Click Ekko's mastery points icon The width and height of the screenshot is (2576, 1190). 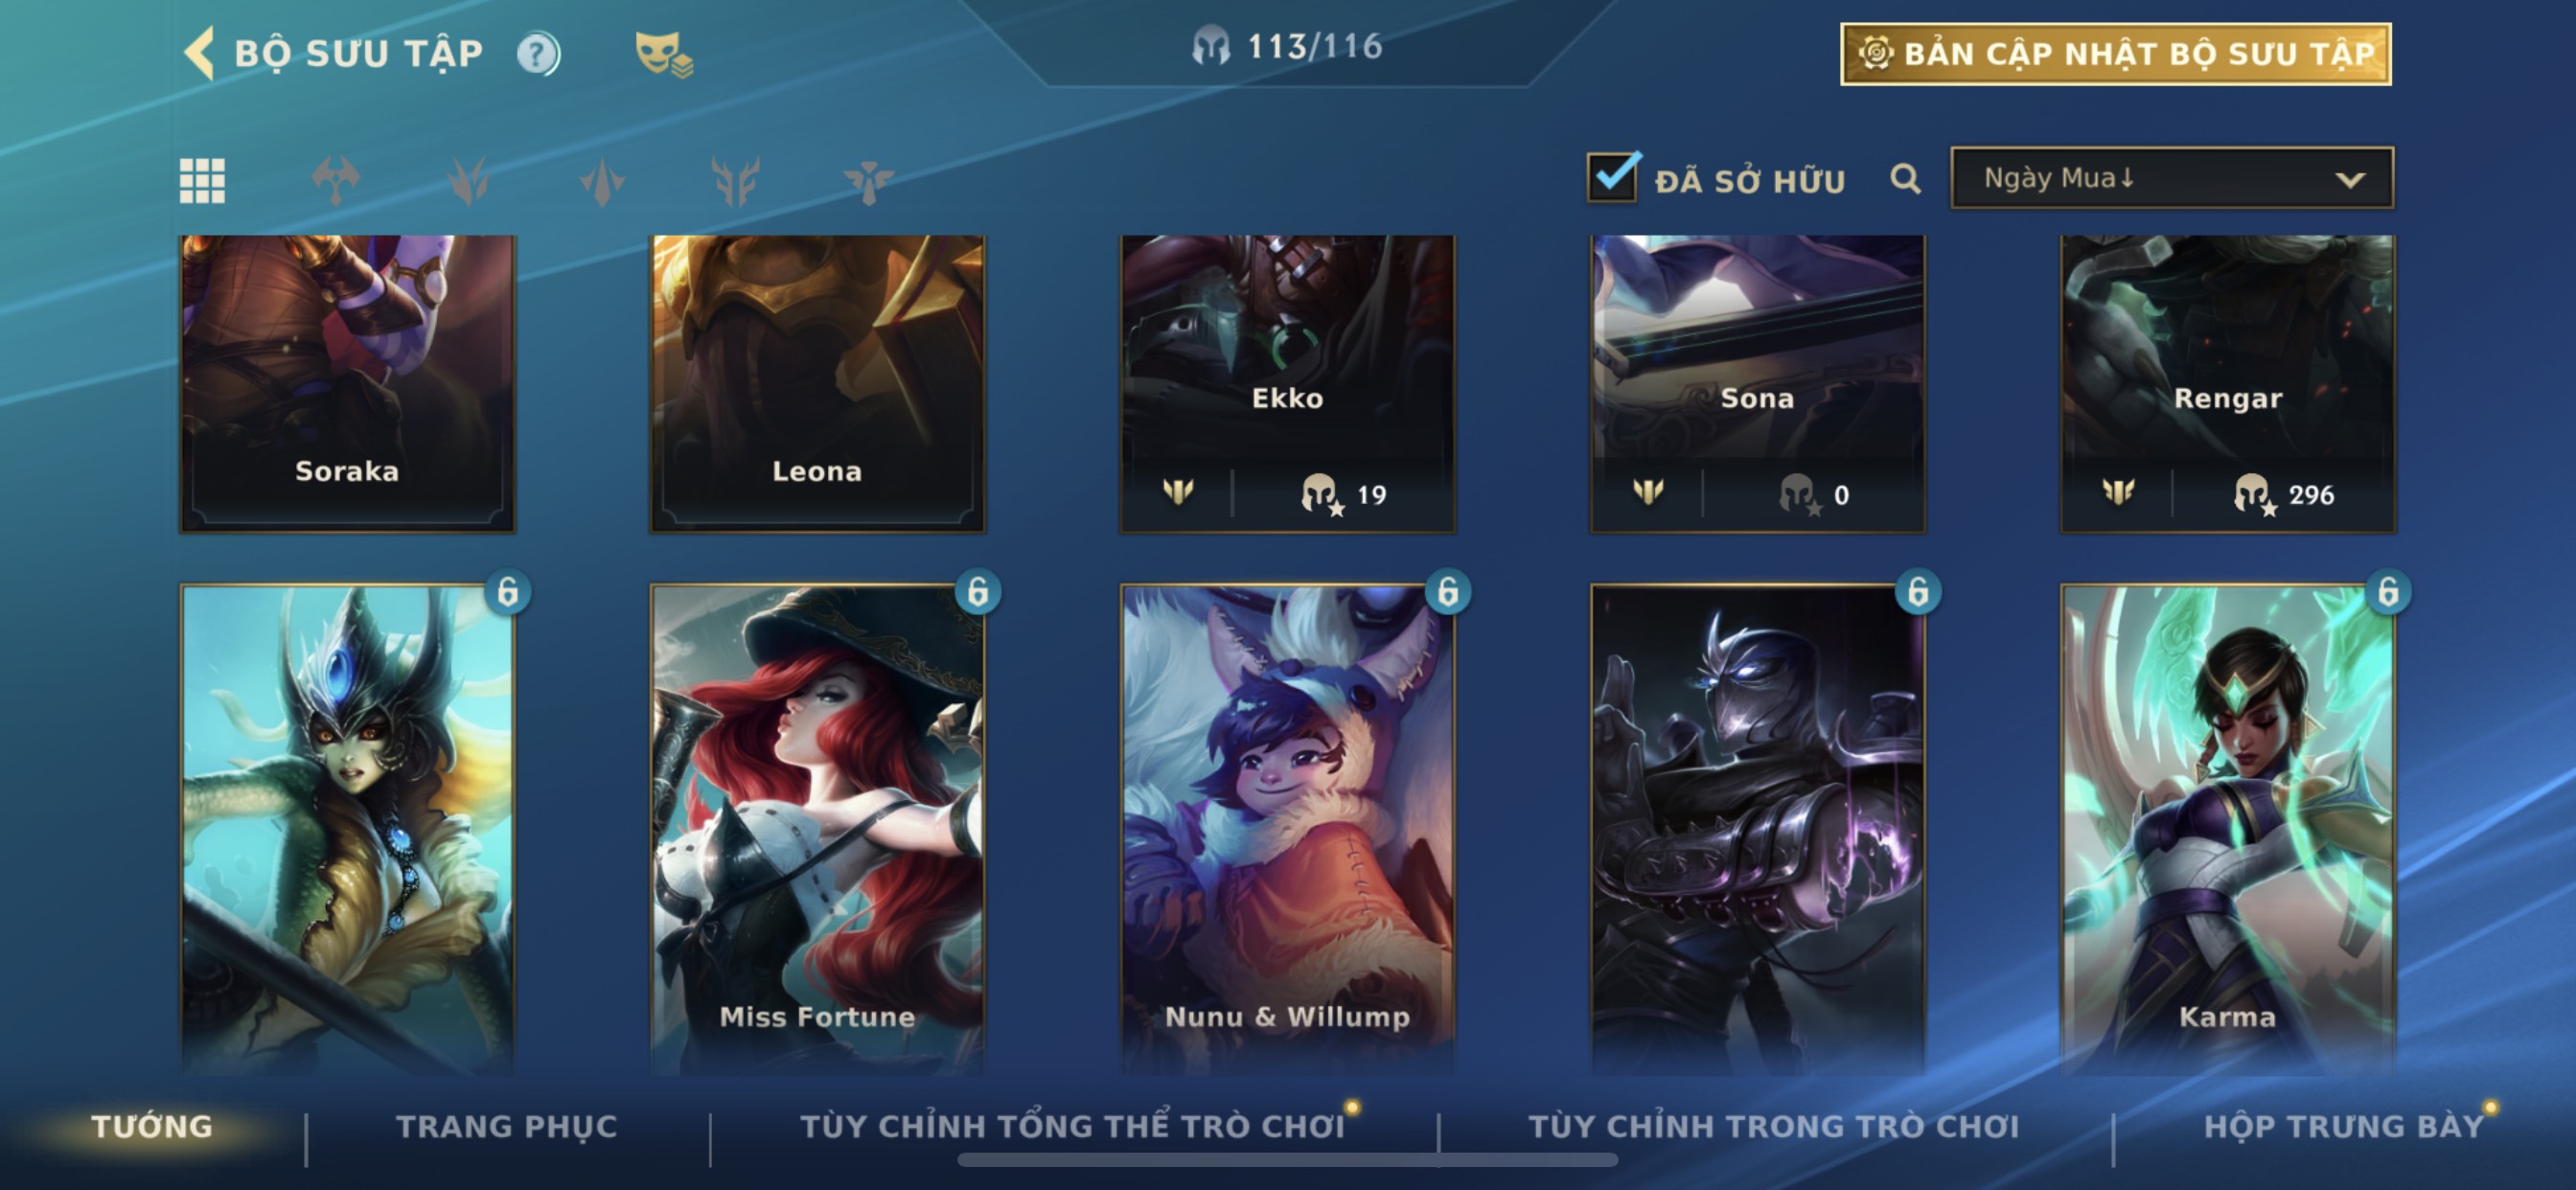1321,494
